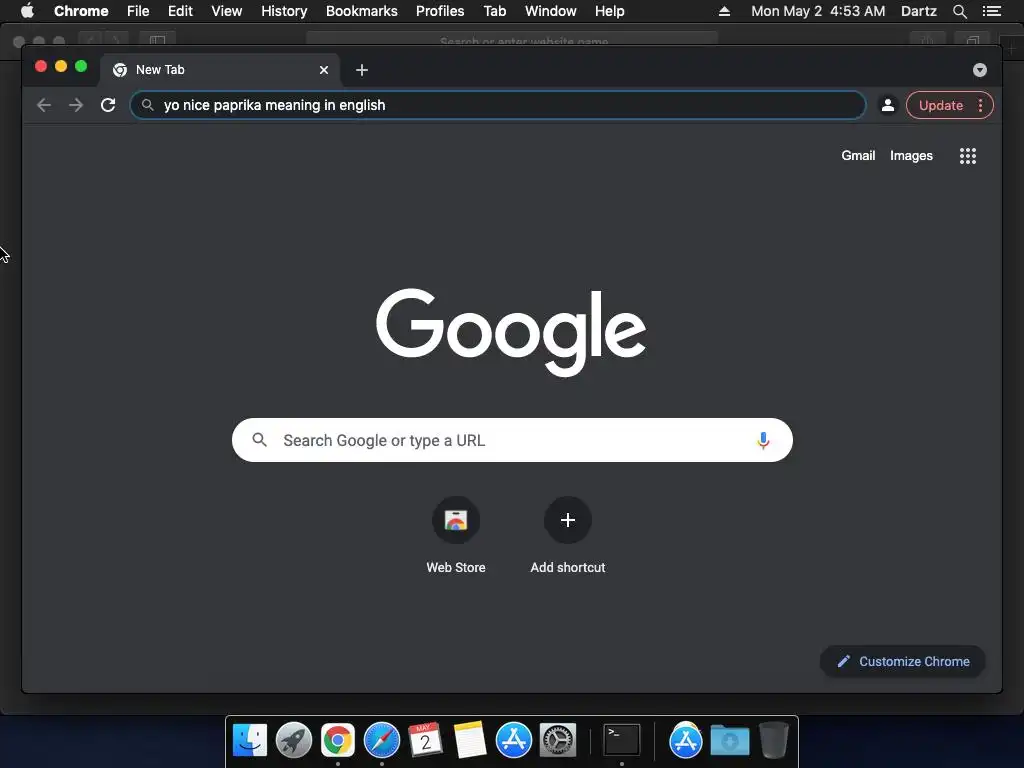This screenshot has height=768, width=1024.
Task: Open App Store icon next to Notes
Action: point(513,740)
